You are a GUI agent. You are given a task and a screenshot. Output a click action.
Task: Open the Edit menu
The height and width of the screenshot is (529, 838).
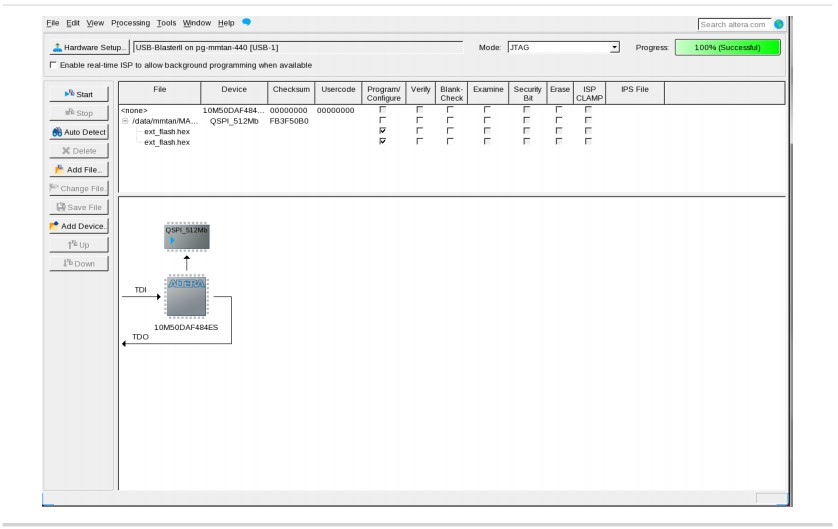pos(73,23)
